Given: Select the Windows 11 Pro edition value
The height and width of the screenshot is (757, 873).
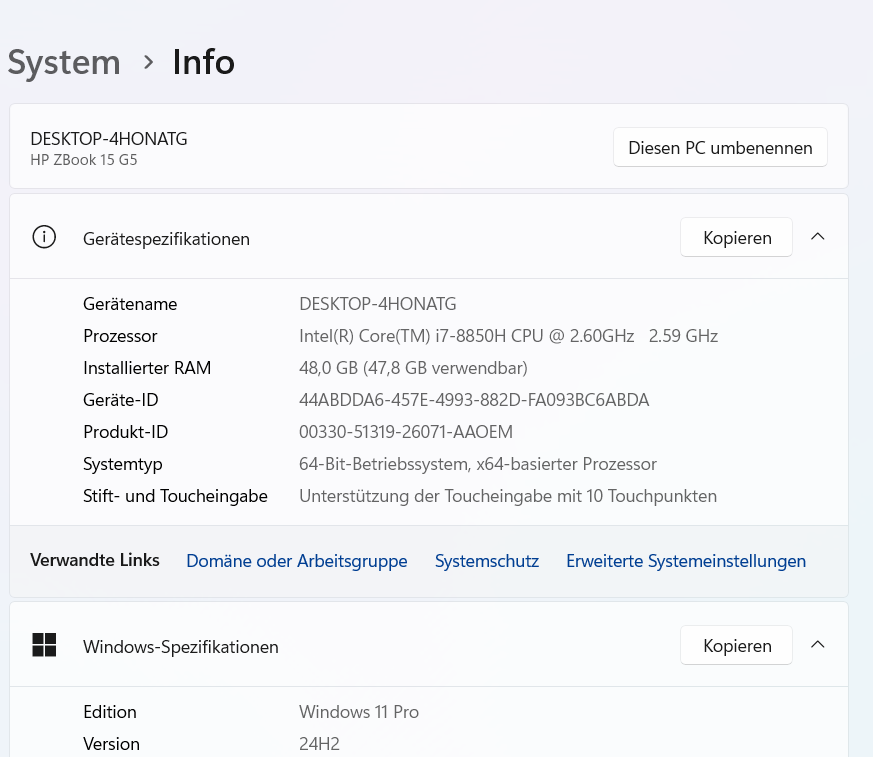Looking at the screenshot, I should pos(359,712).
